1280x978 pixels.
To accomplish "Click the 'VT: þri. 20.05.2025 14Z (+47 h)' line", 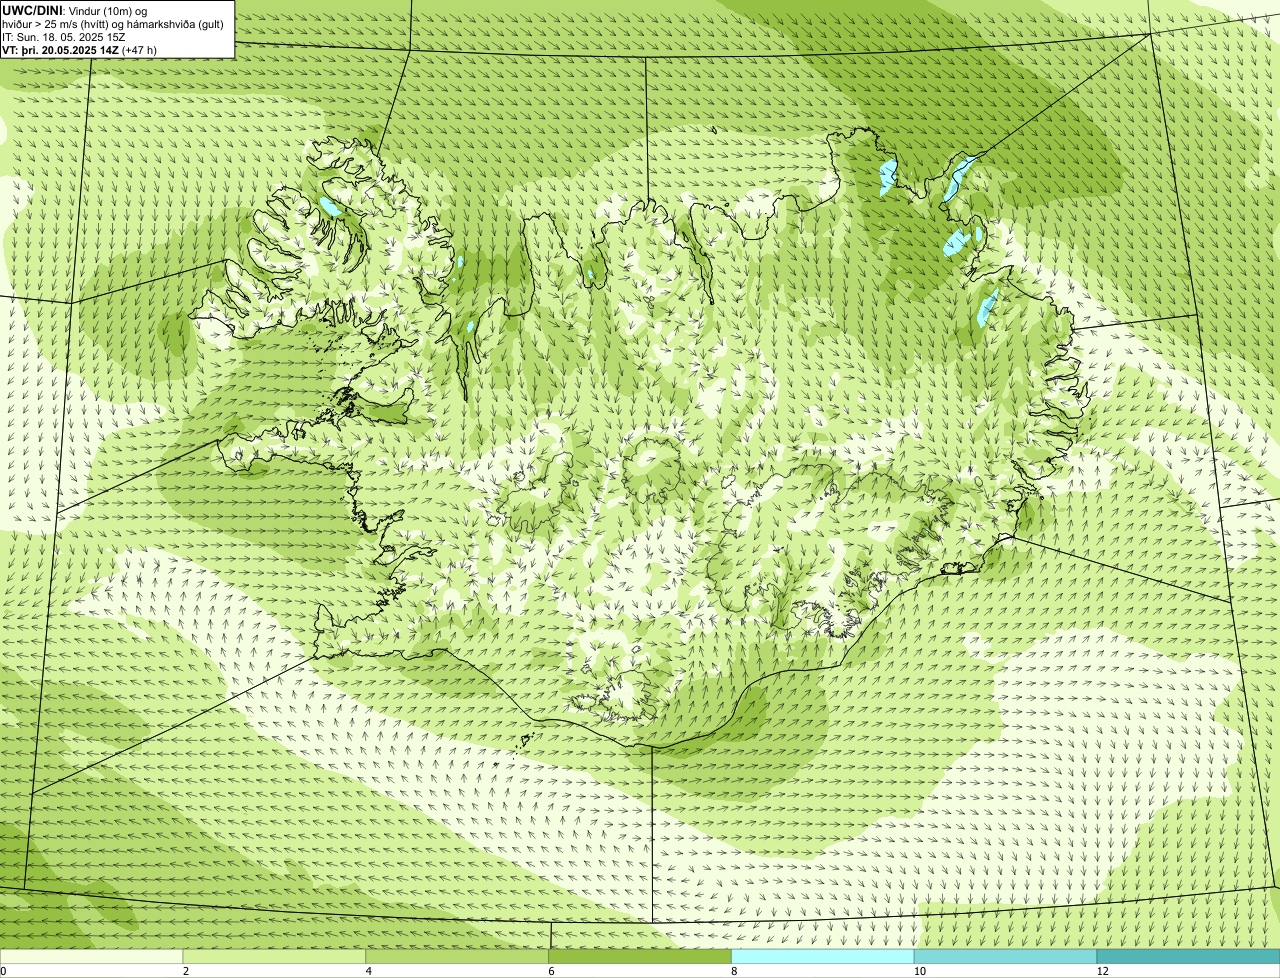I will click(x=79, y=50).
